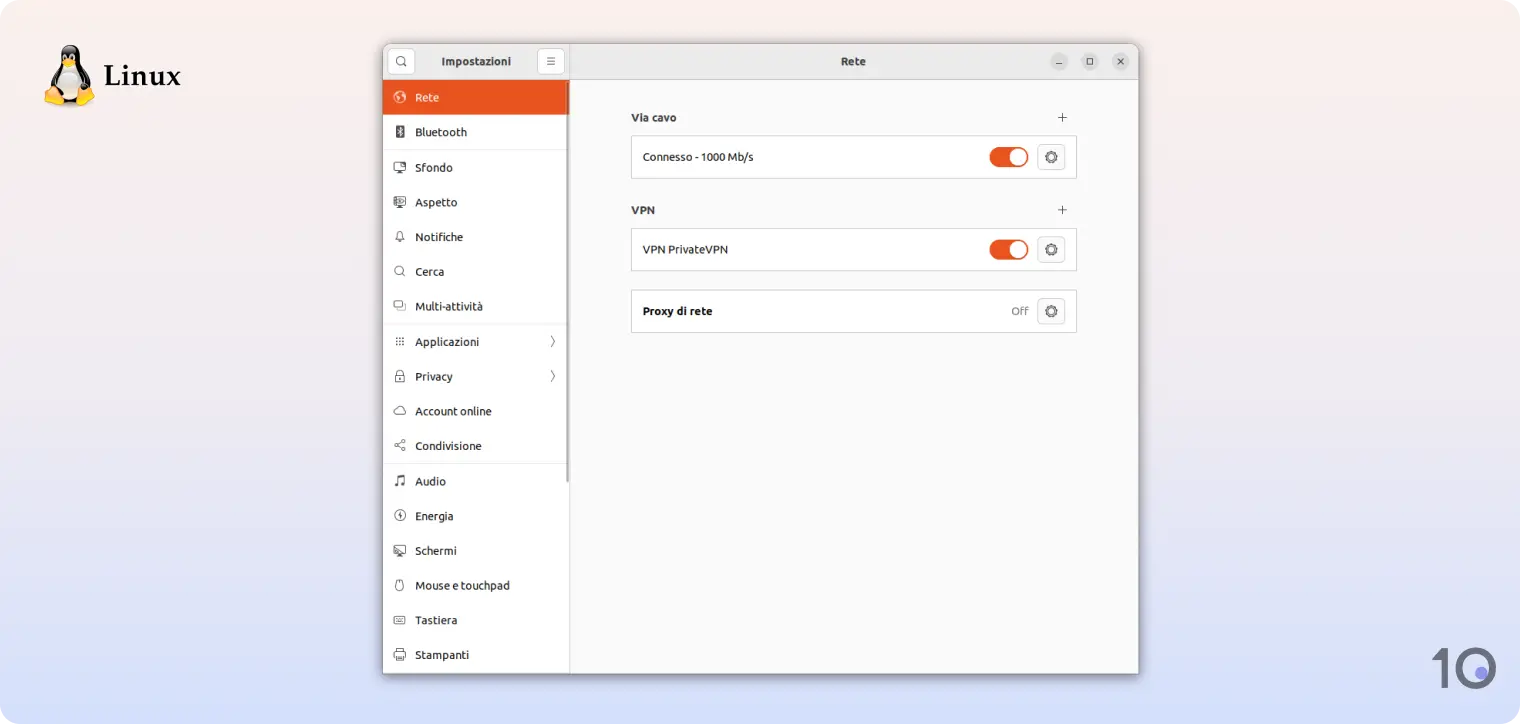Click the Stampanti printer icon
Viewport: 1520px width, 724px height.
pyautogui.click(x=400, y=655)
